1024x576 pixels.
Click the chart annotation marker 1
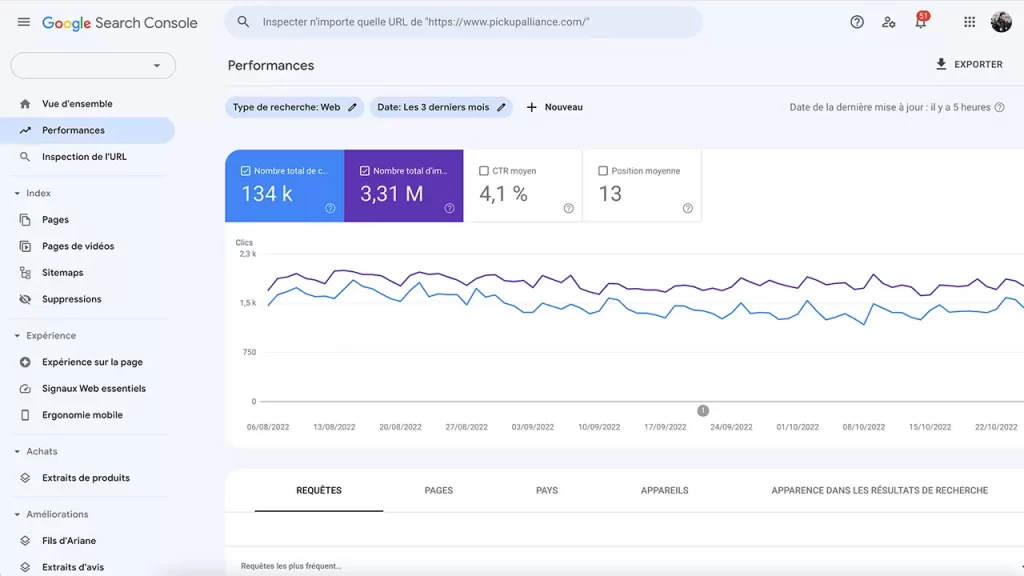click(703, 411)
